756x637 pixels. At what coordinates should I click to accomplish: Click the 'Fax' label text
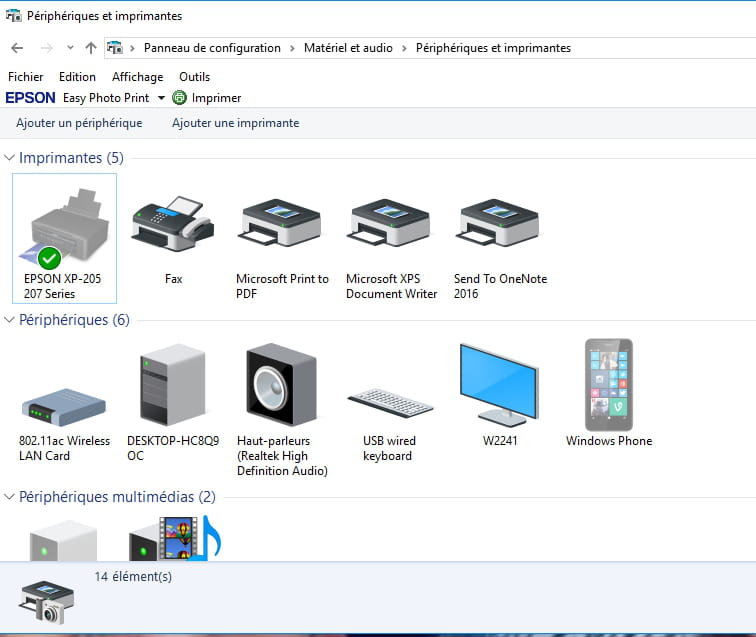click(x=174, y=279)
